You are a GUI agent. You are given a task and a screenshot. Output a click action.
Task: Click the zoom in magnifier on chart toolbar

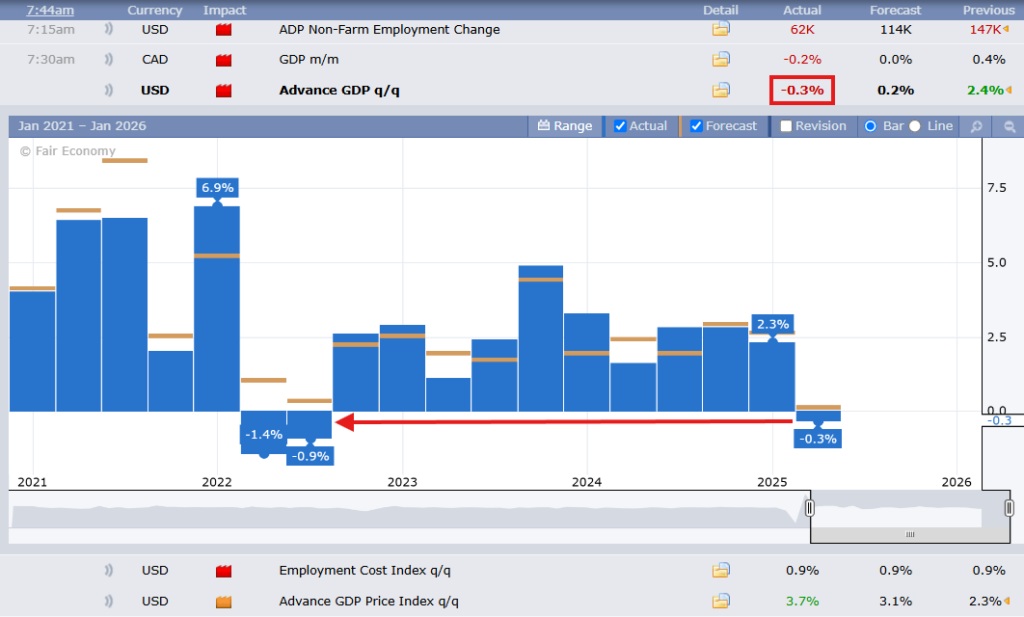tap(975, 127)
